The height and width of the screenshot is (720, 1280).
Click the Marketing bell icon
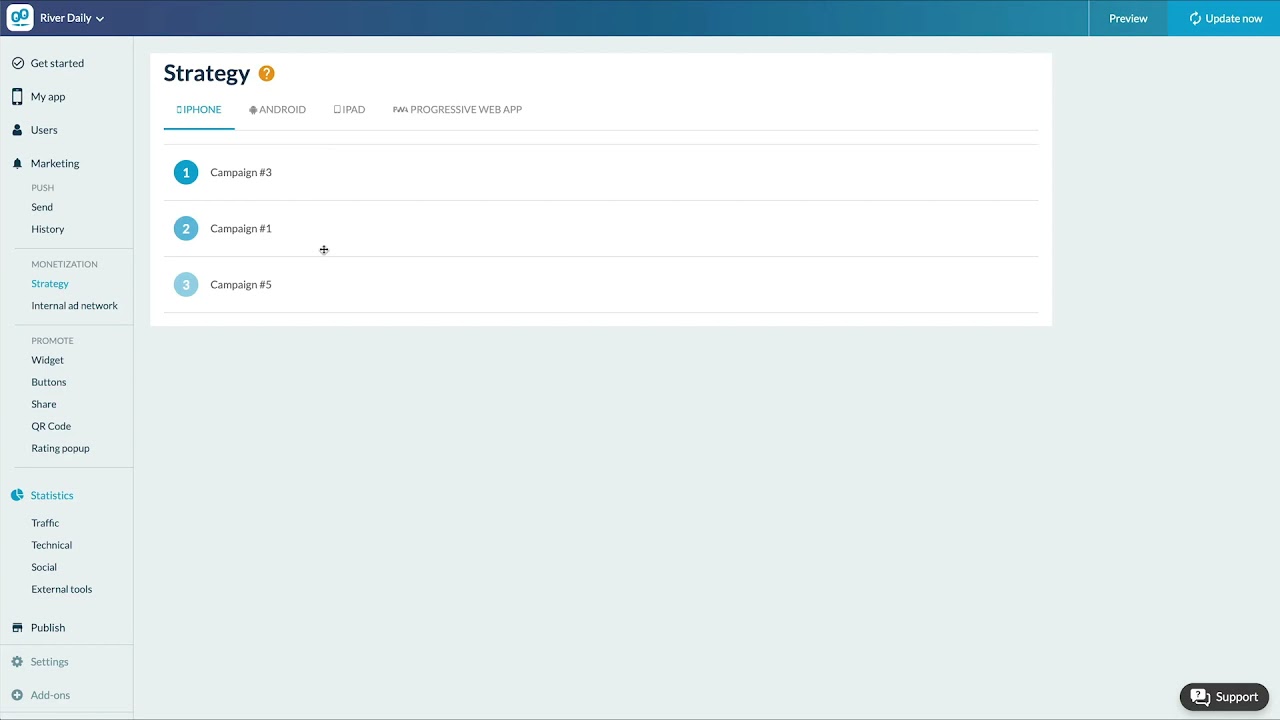pyautogui.click(x=17, y=163)
